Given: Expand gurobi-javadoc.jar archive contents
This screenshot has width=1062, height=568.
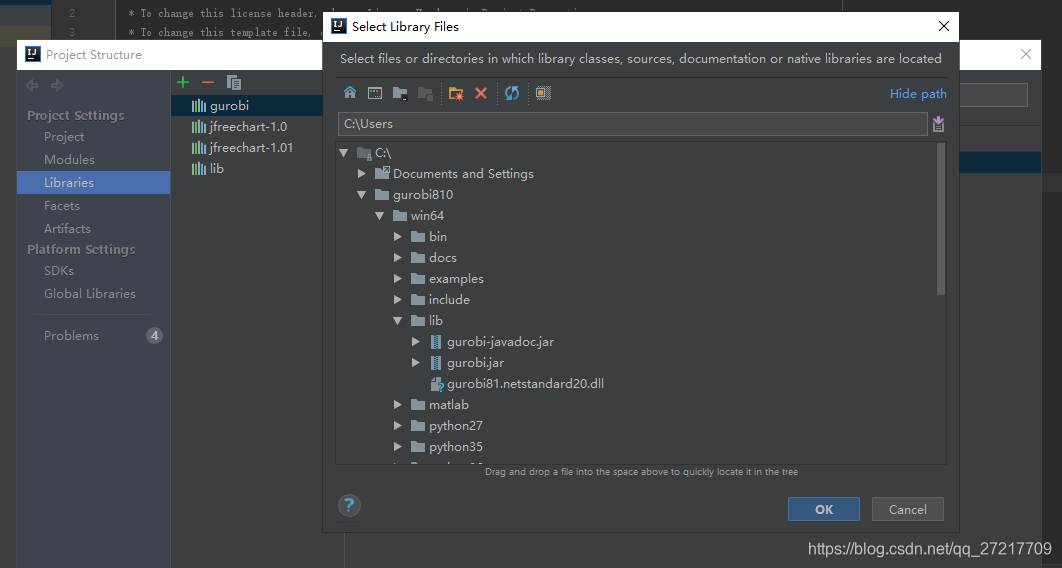Looking at the screenshot, I should click(x=416, y=342).
